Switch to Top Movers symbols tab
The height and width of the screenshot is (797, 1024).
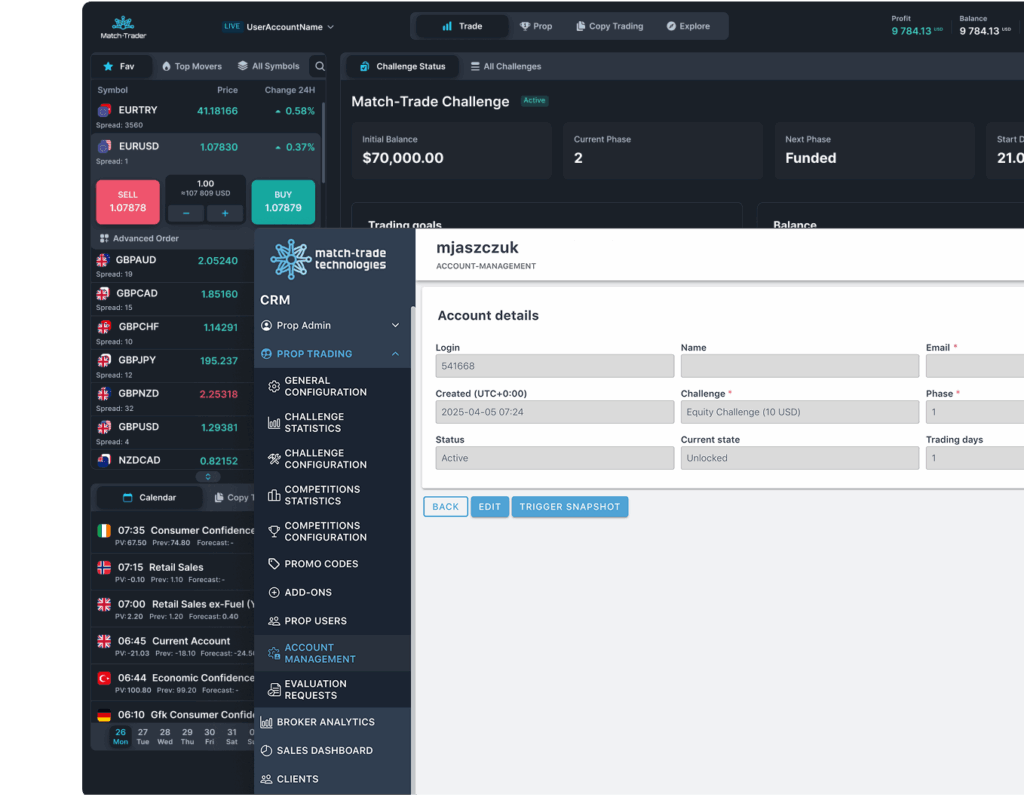tap(191, 67)
